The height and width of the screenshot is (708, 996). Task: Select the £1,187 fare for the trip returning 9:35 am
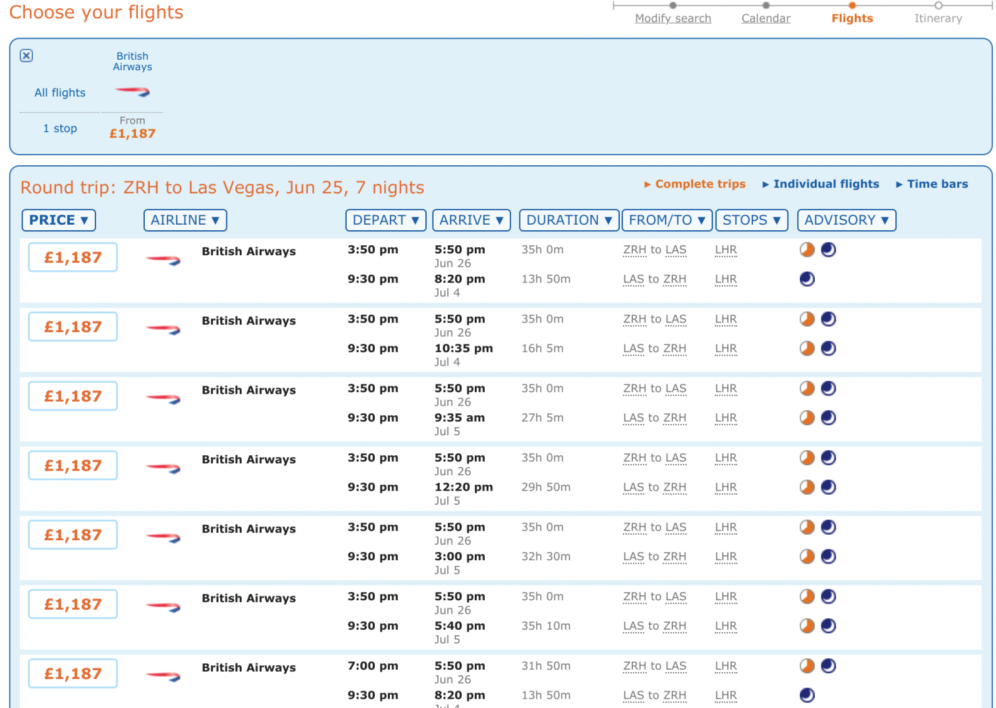[x=72, y=396]
